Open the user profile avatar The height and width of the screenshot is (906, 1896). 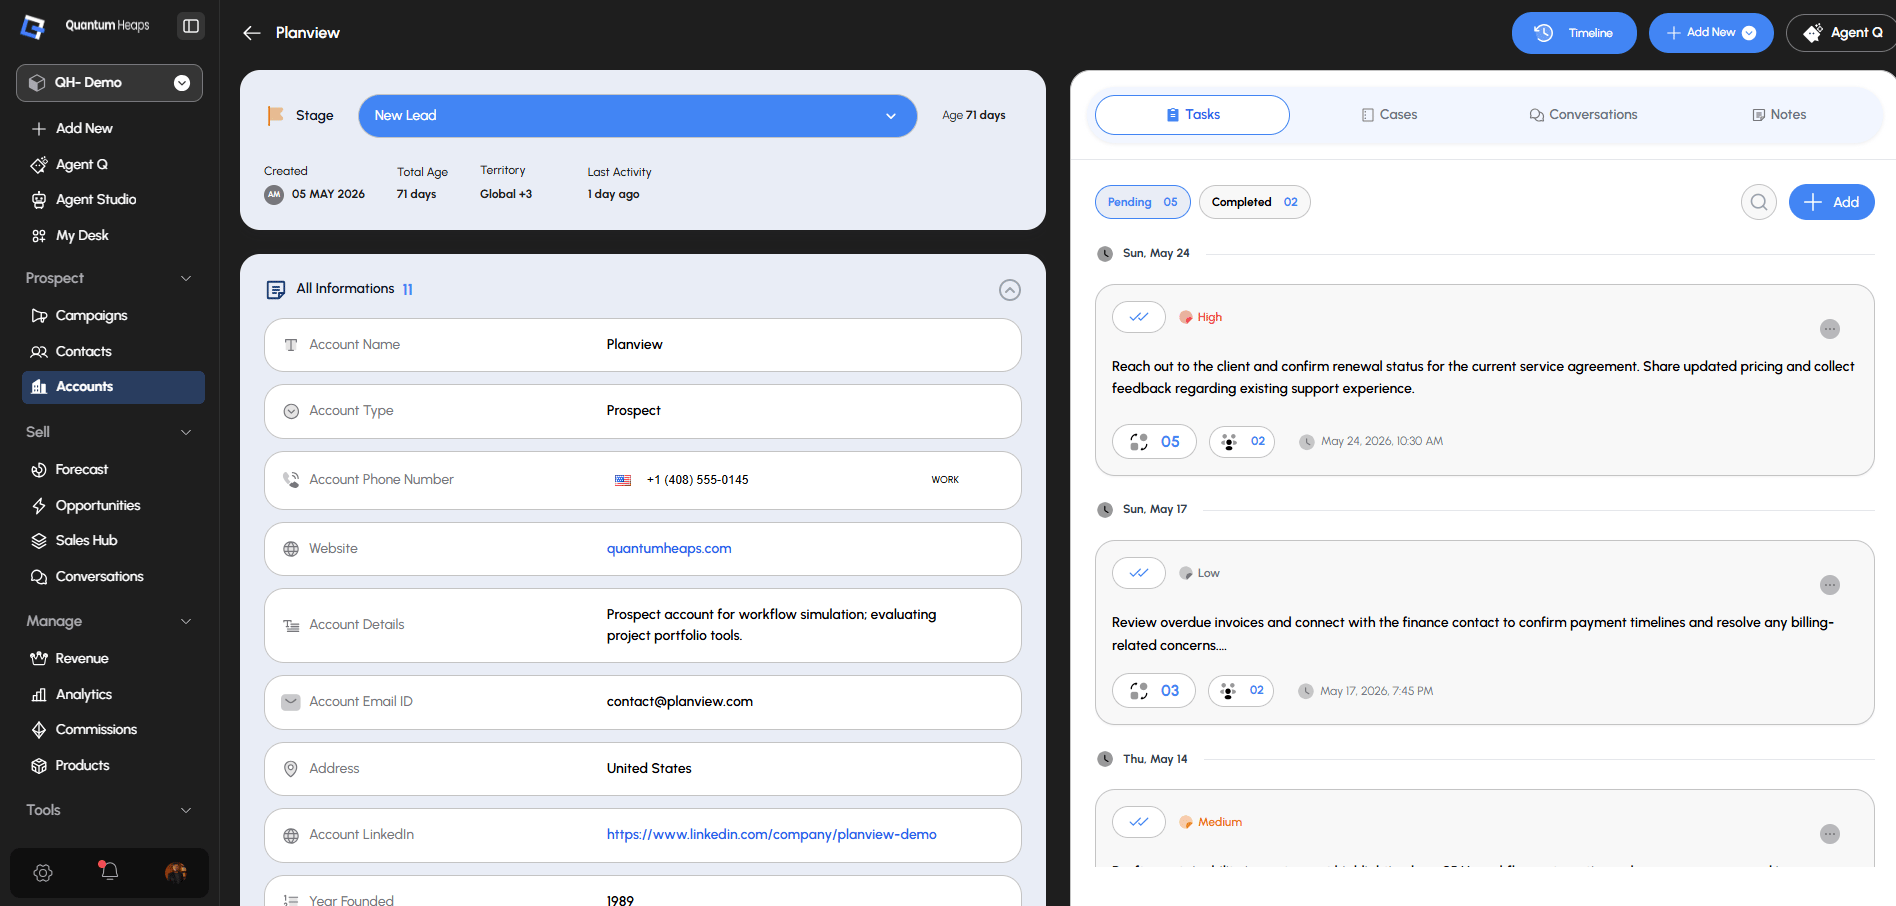(176, 873)
